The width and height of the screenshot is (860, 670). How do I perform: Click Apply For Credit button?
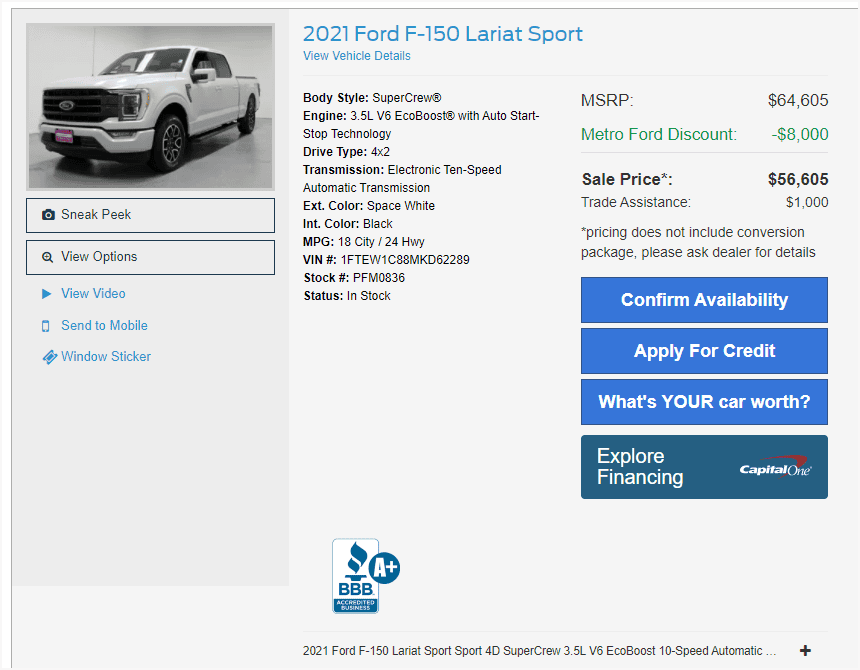pos(704,351)
